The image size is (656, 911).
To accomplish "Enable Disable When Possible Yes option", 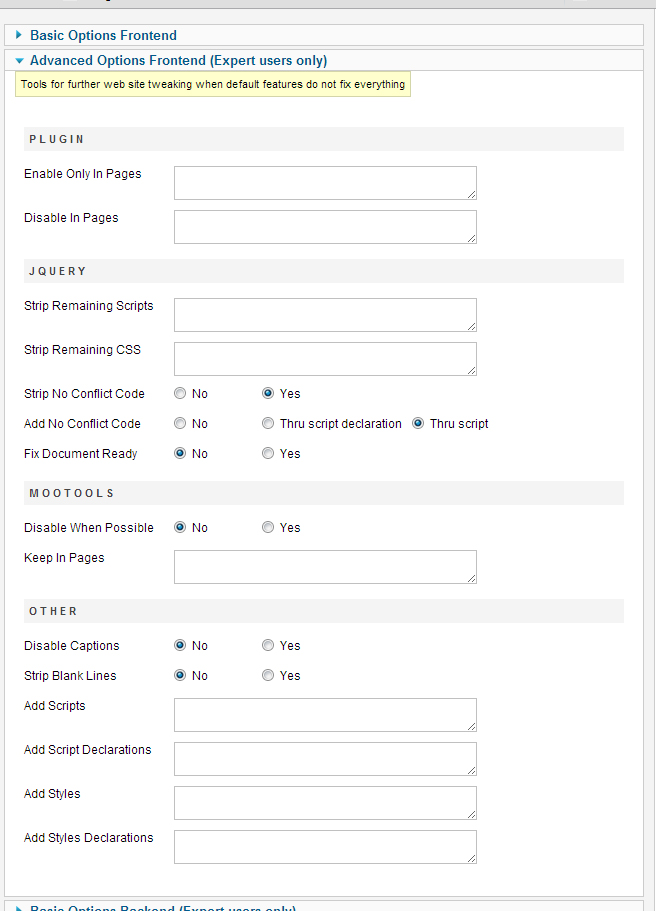I will click(x=268, y=528).
